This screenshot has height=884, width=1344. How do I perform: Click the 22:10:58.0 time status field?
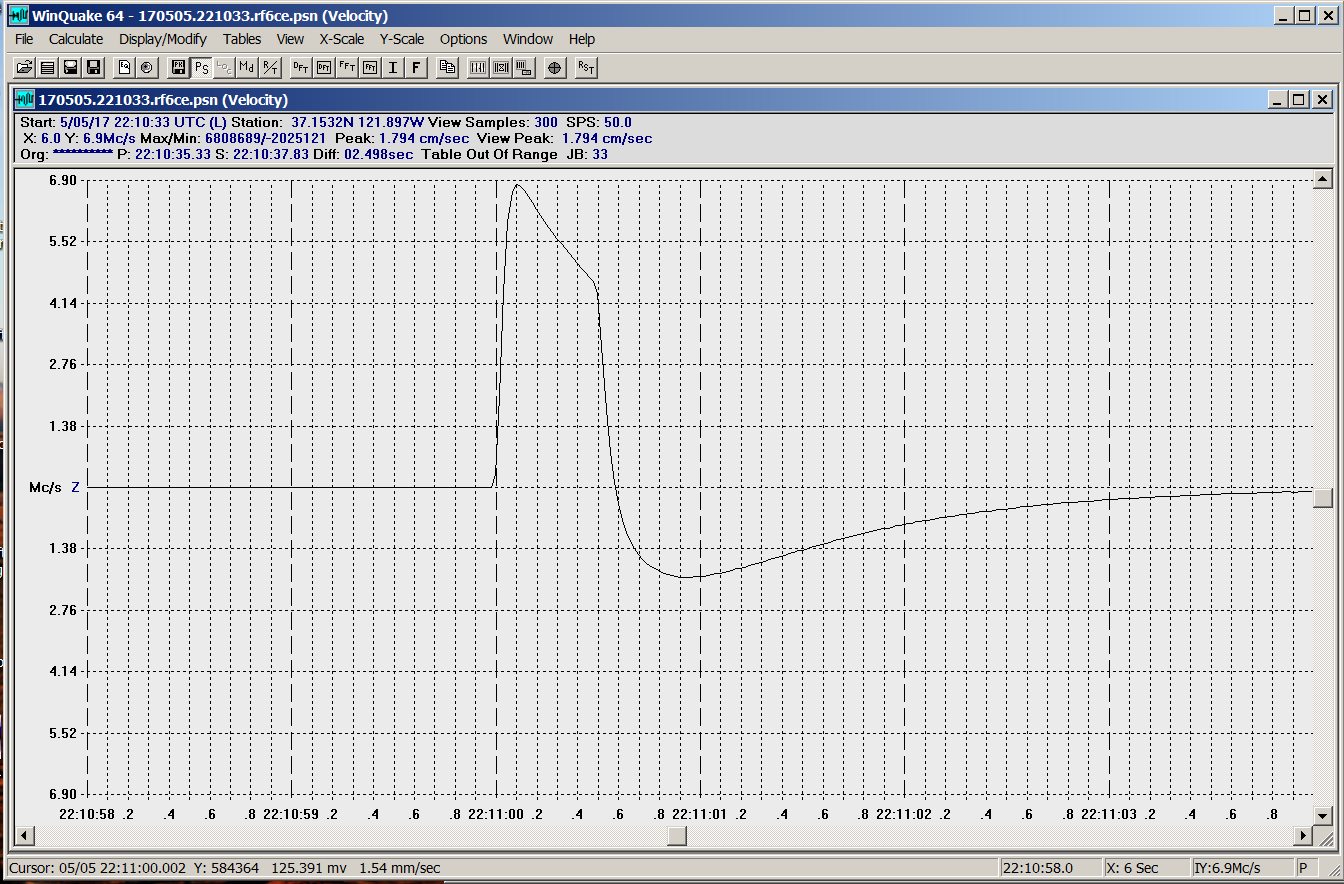pos(1050,868)
